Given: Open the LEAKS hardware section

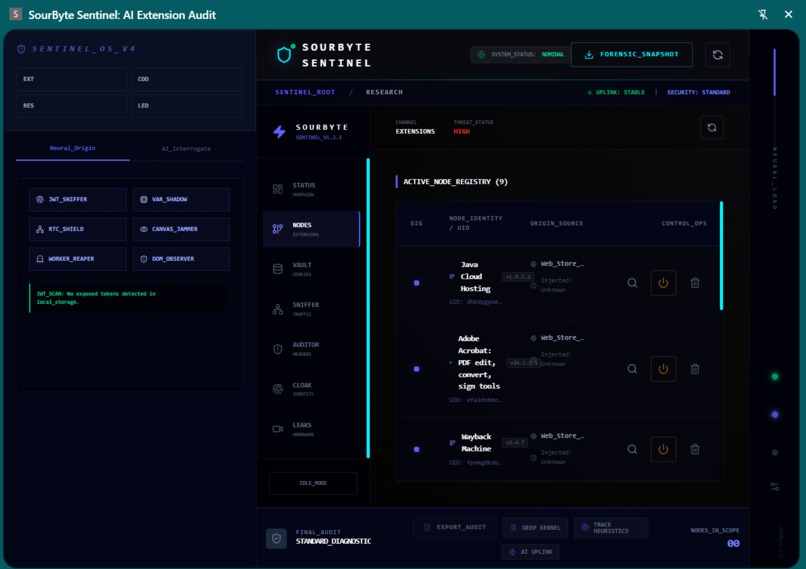Looking at the screenshot, I should [x=312, y=429].
